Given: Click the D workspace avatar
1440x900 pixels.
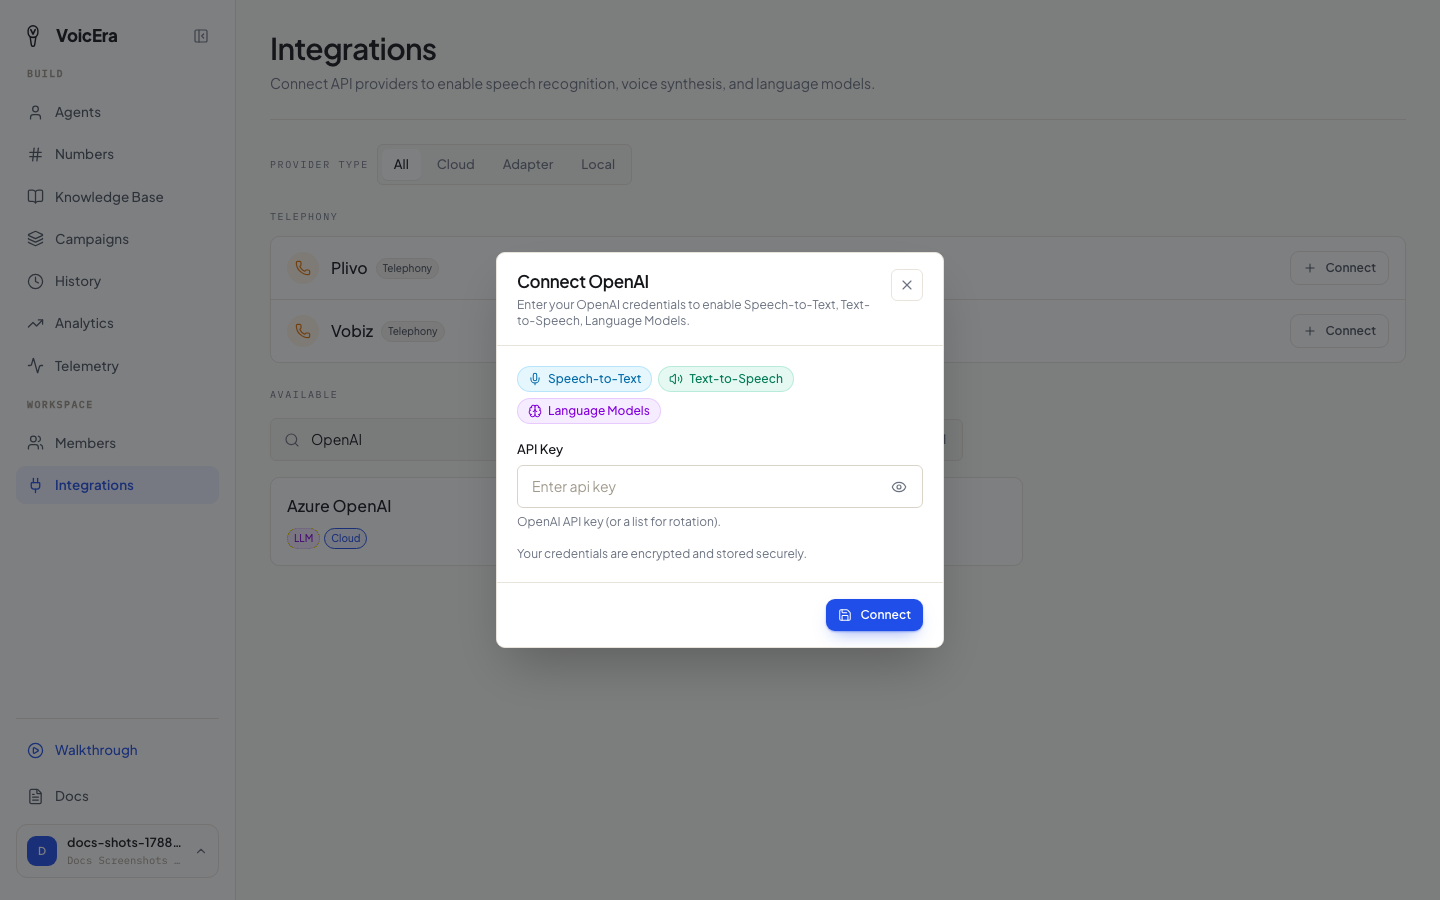Looking at the screenshot, I should (x=42, y=851).
